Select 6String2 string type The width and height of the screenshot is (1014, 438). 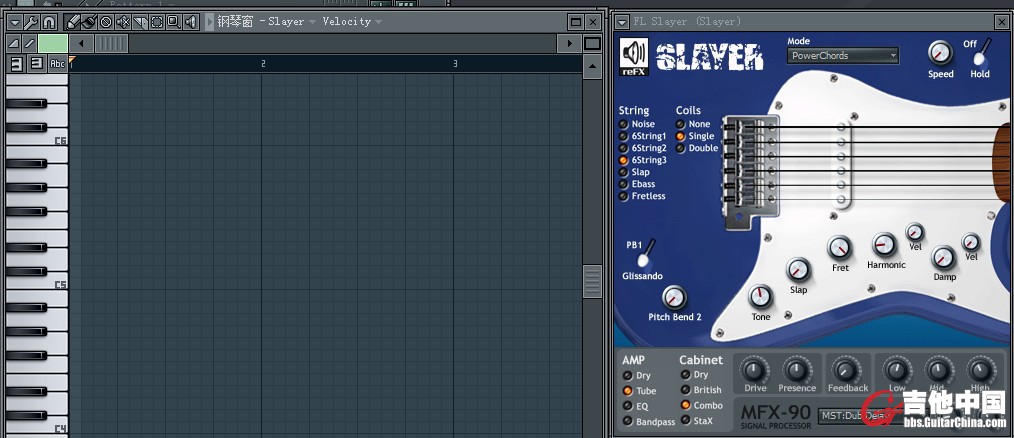click(x=623, y=148)
